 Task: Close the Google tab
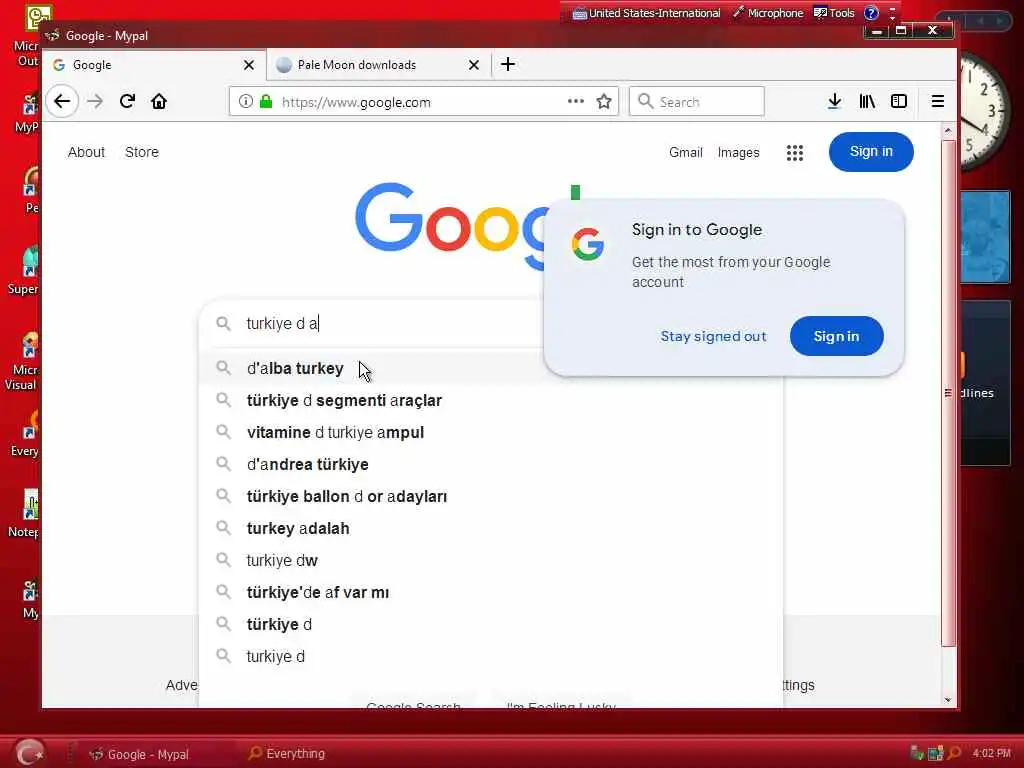(248, 65)
